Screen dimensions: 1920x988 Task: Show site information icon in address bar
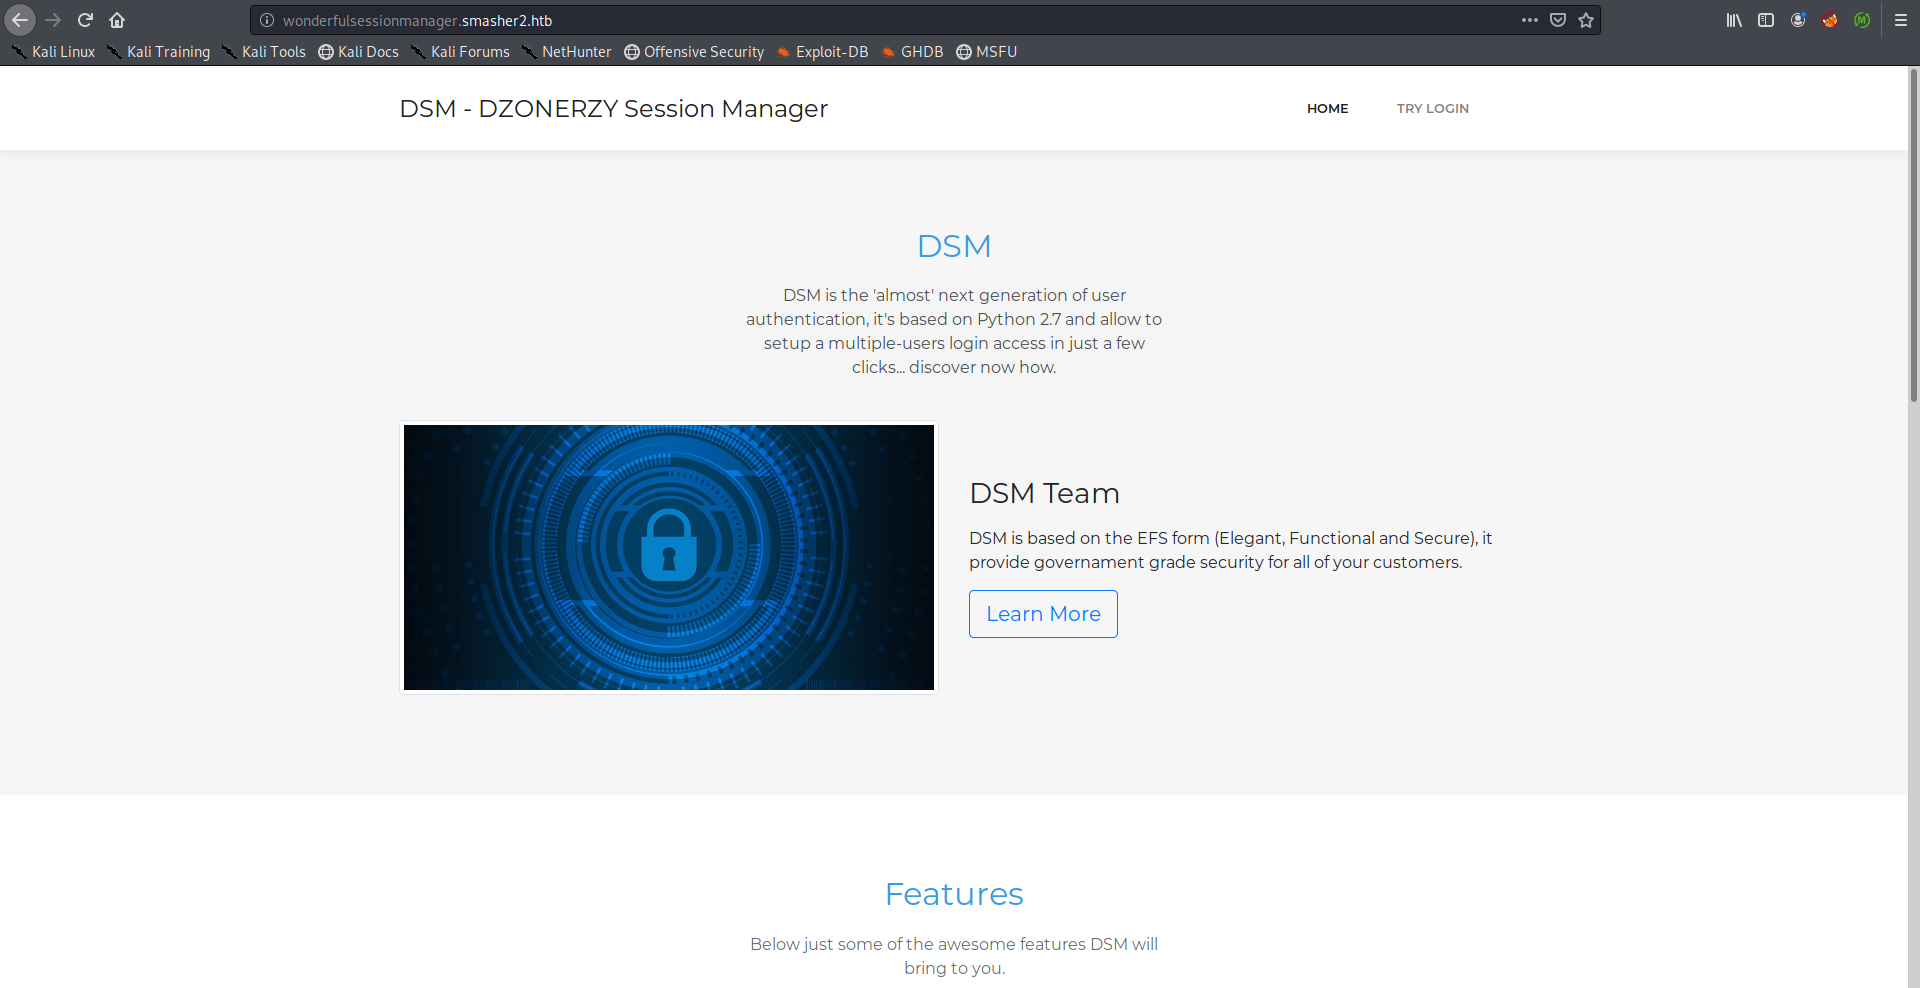pyautogui.click(x=267, y=20)
